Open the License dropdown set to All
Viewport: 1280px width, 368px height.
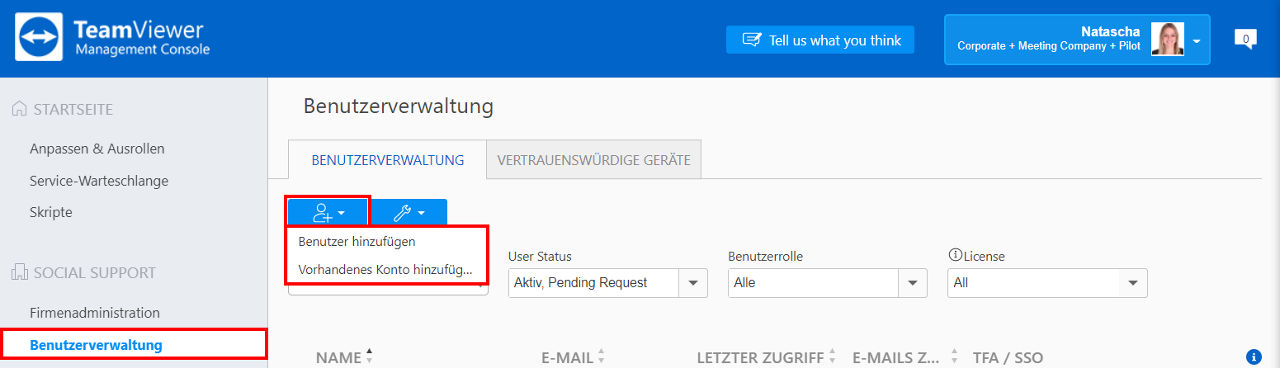pyautogui.click(x=1047, y=283)
